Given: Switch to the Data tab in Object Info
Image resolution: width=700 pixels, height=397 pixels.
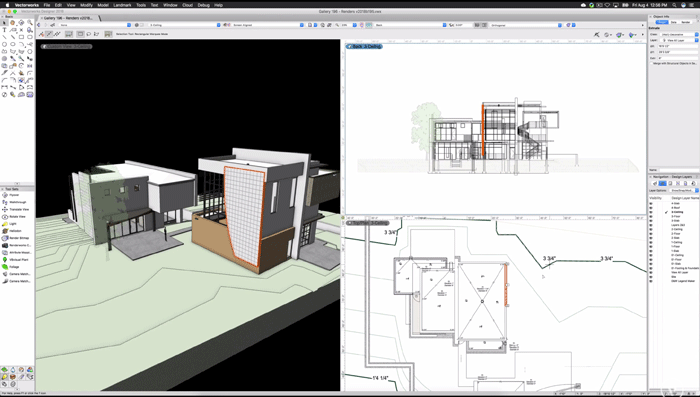Looking at the screenshot, I should point(674,22).
